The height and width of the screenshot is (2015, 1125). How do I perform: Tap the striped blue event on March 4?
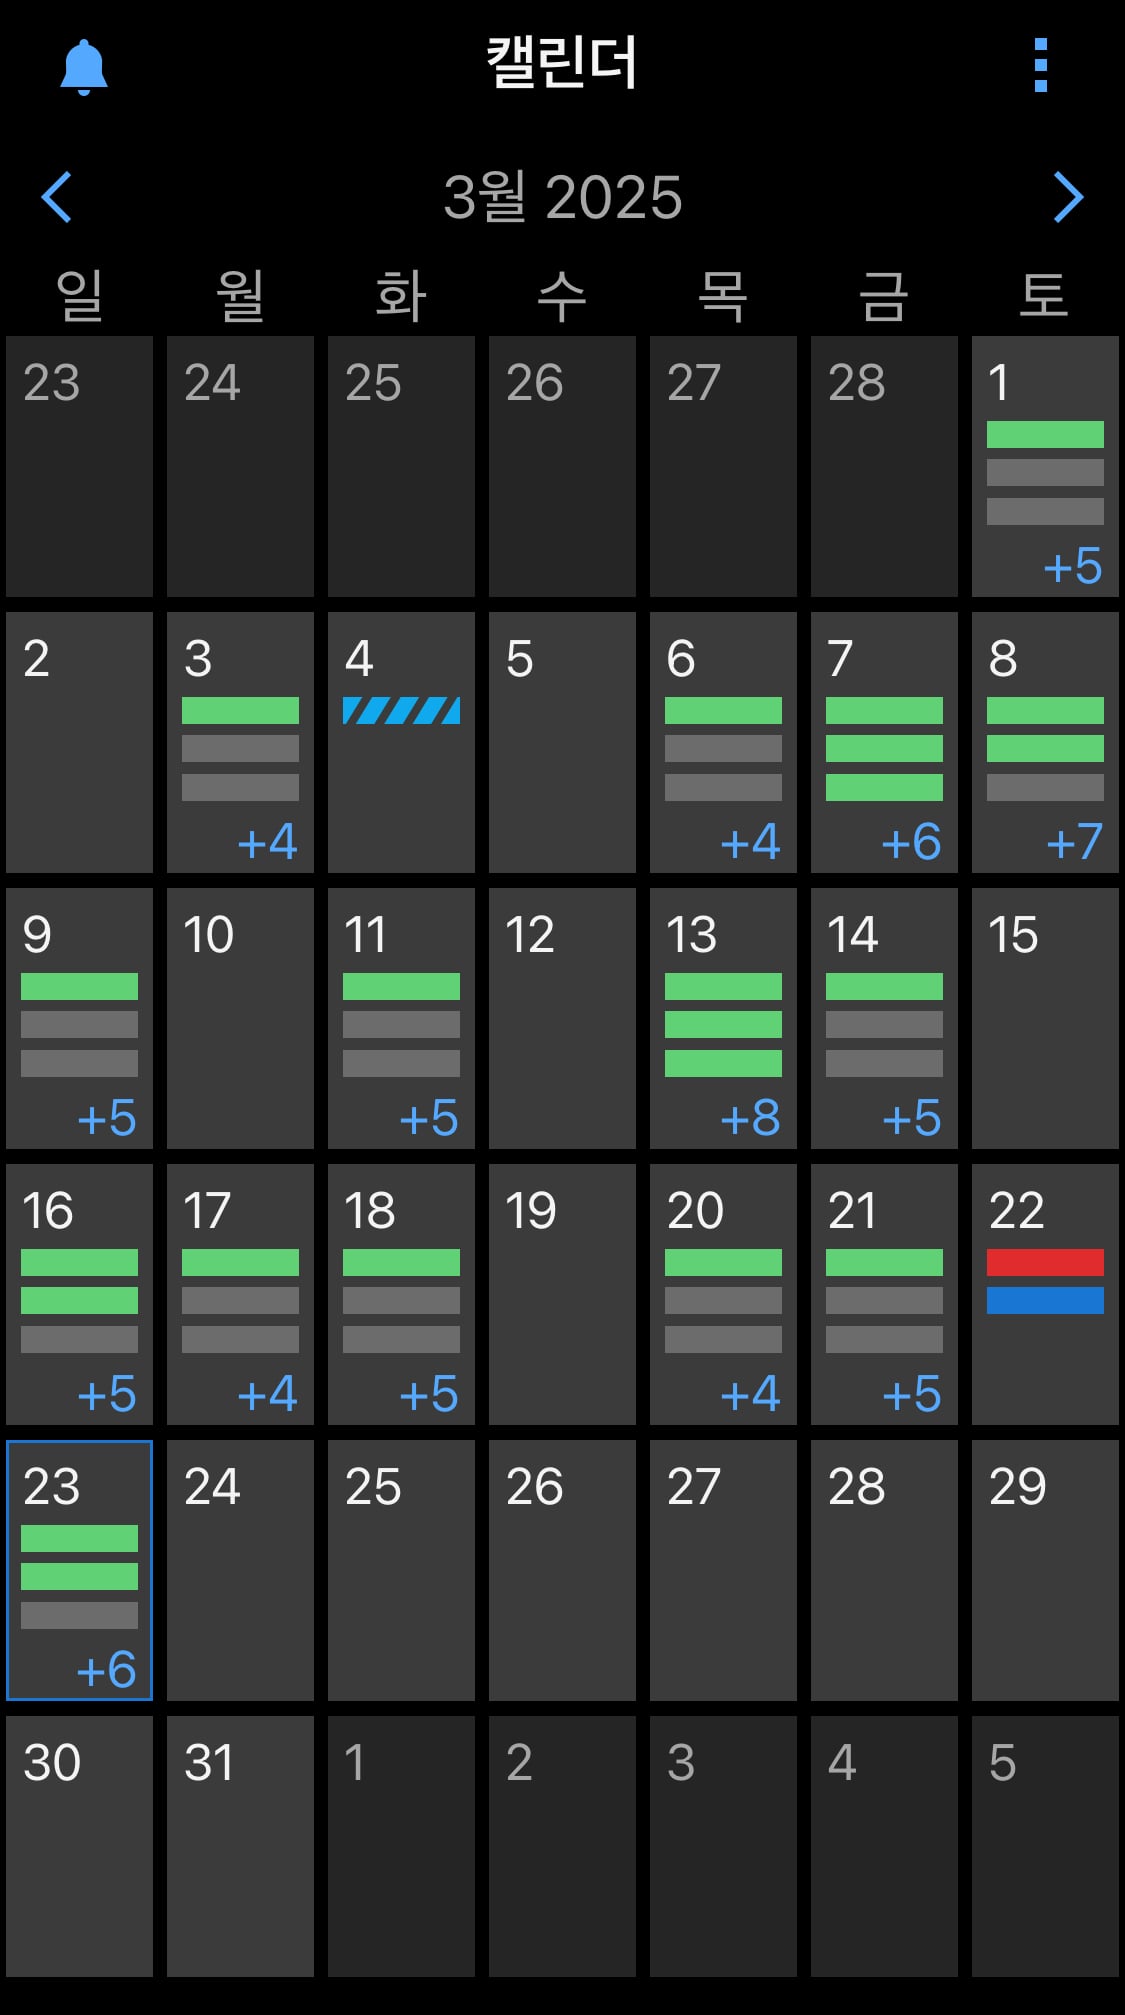(x=401, y=710)
